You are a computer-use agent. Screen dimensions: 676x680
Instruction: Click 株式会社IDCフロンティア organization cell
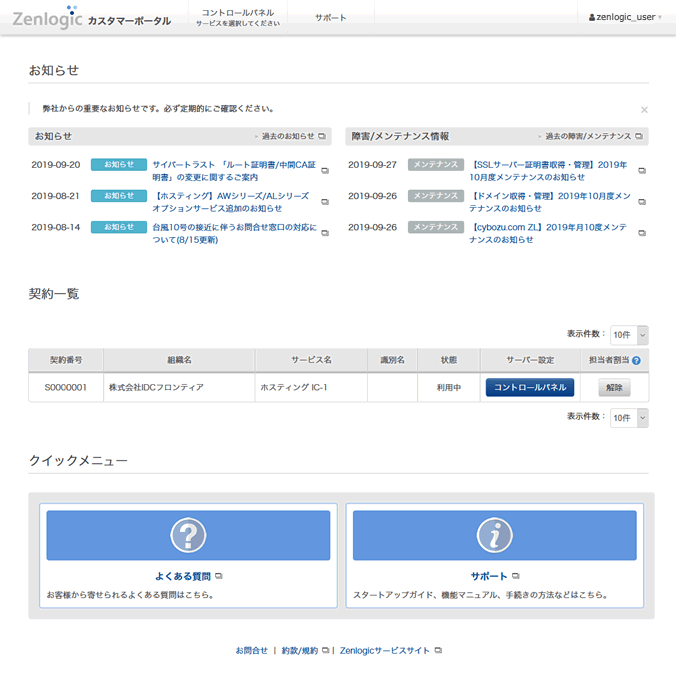179,387
